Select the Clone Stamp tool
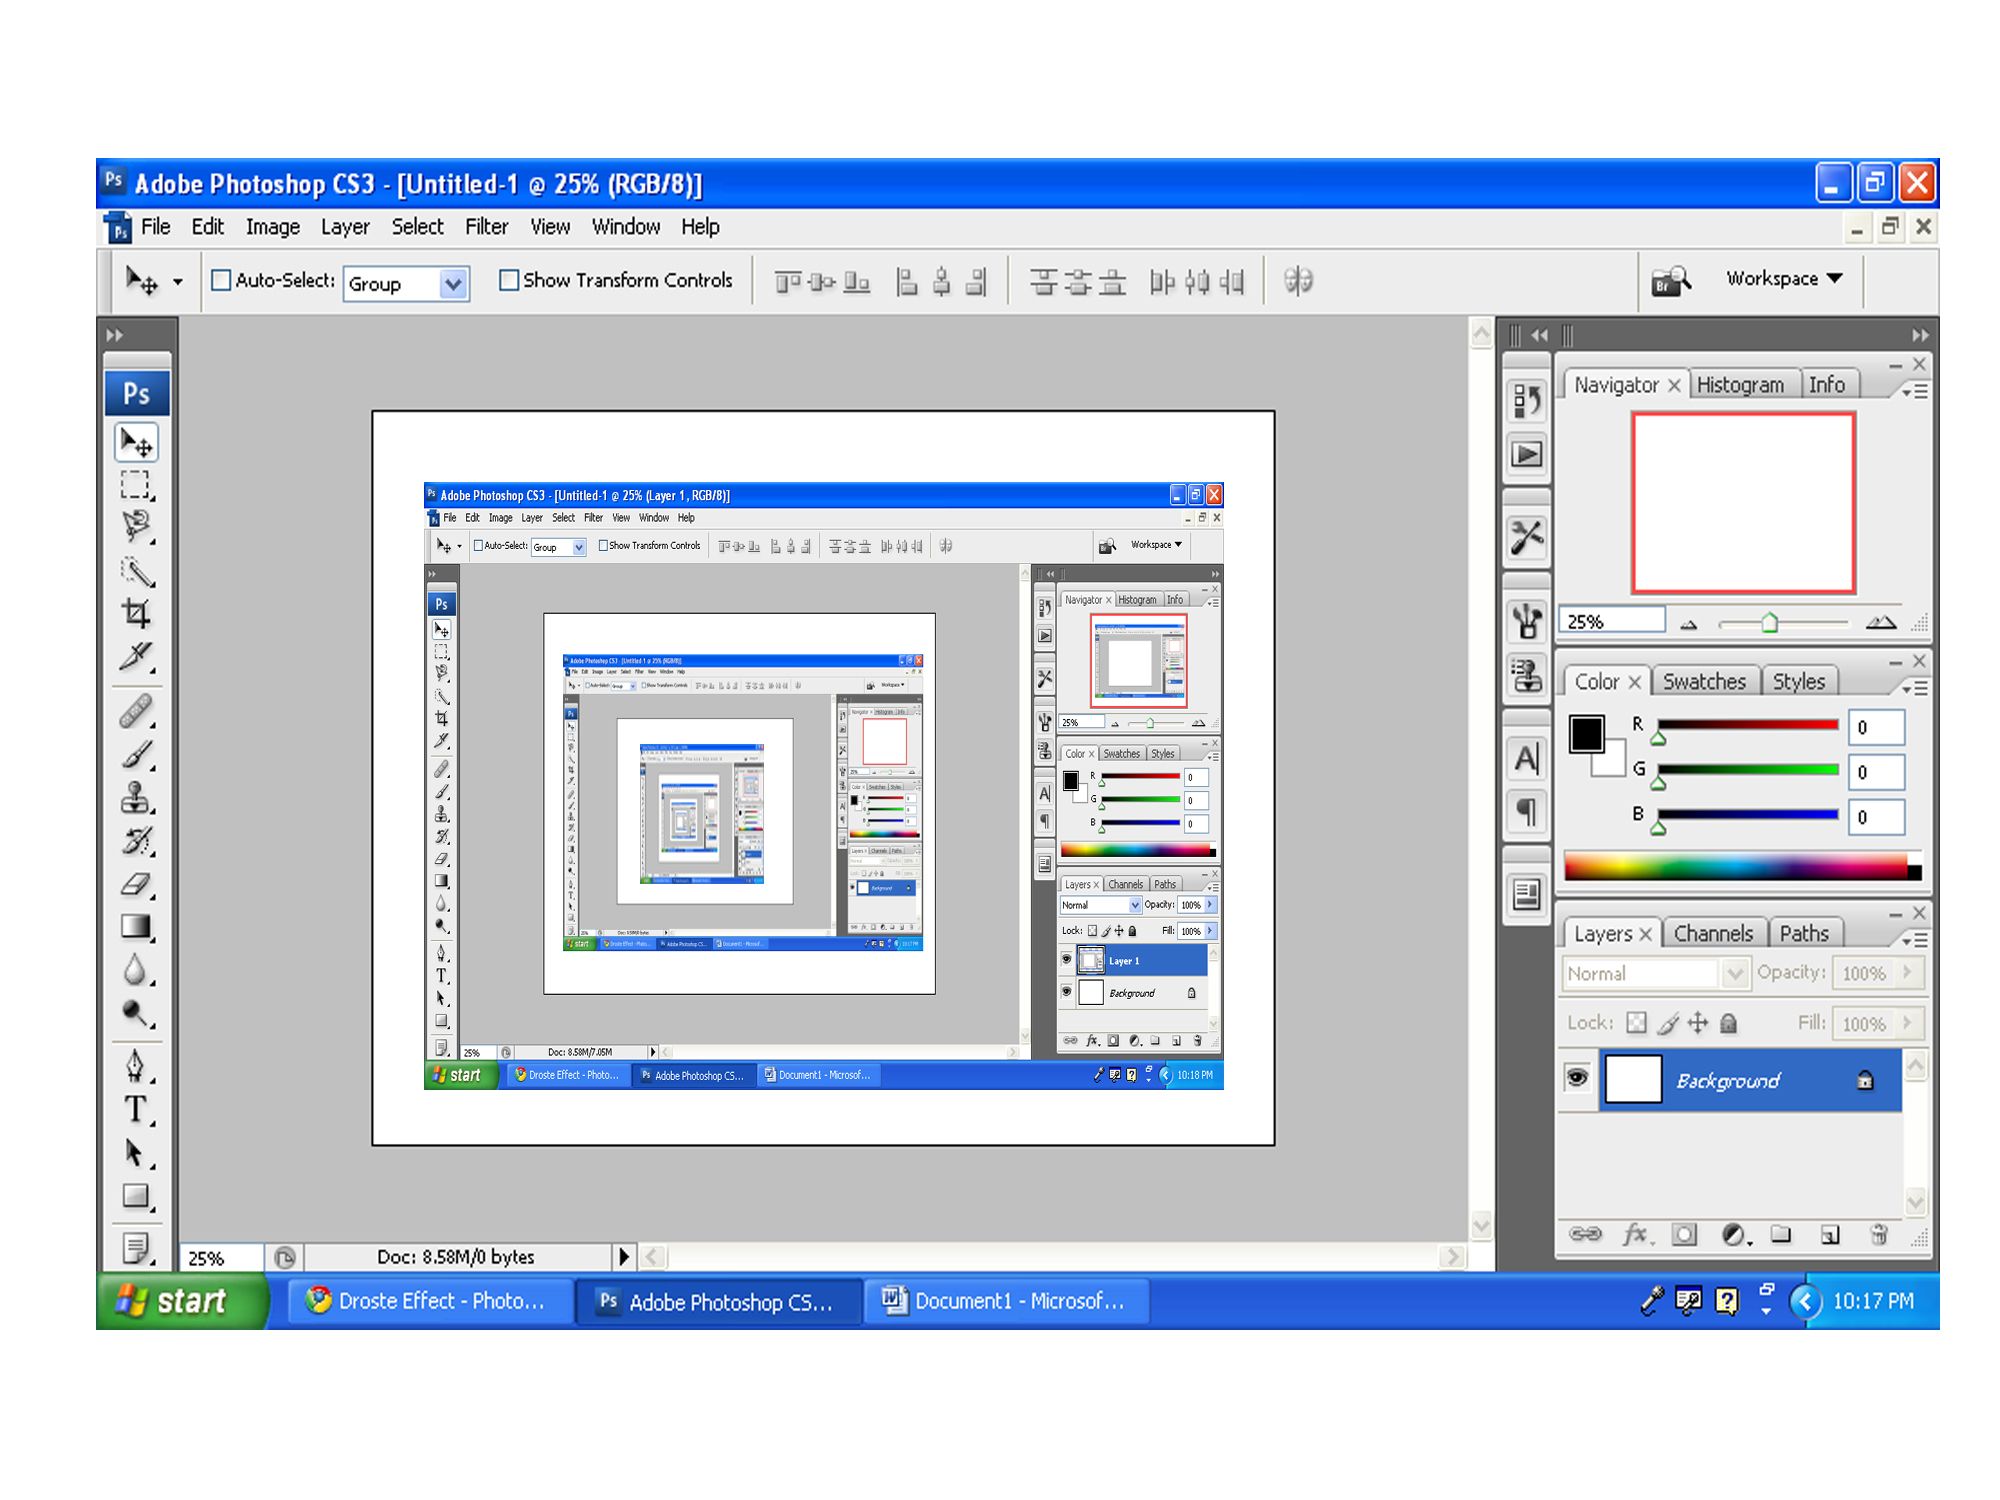Screen dimensions: 2000x1500 (x=136, y=798)
